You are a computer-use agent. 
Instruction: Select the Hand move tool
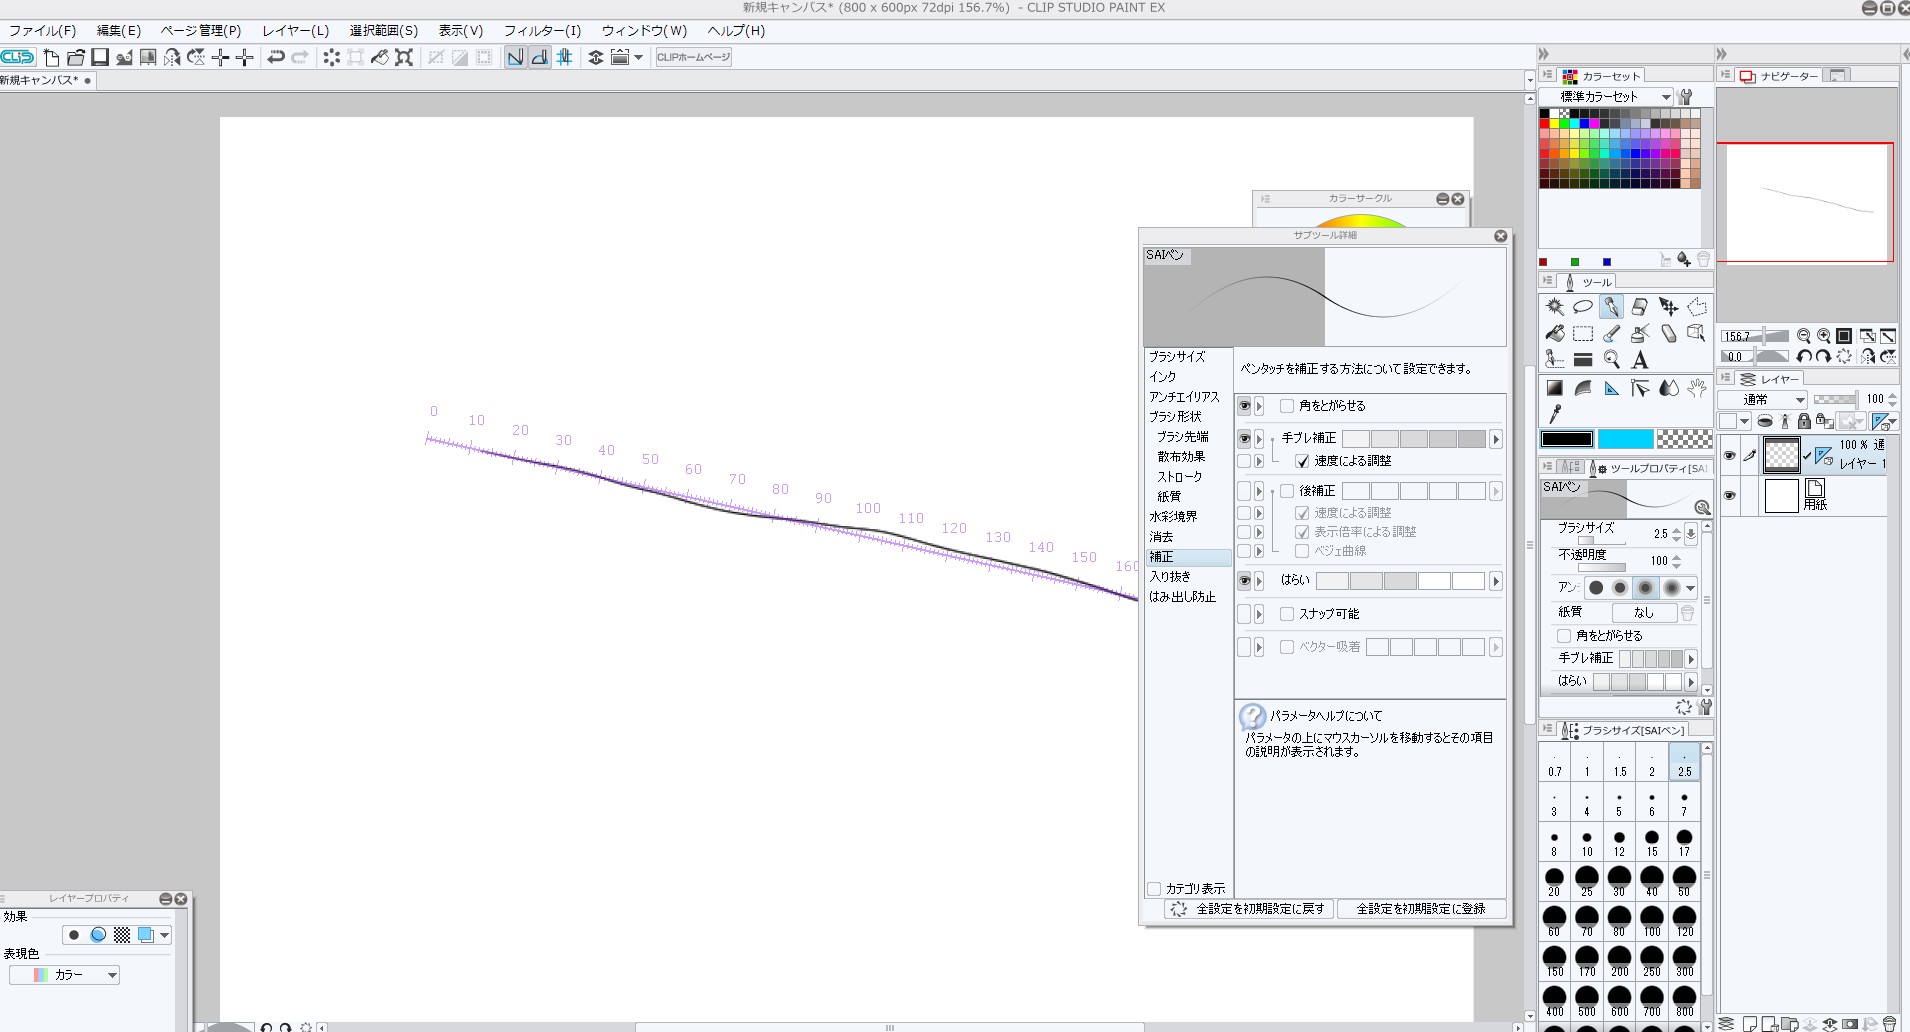pyautogui.click(x=1696, y=388)
